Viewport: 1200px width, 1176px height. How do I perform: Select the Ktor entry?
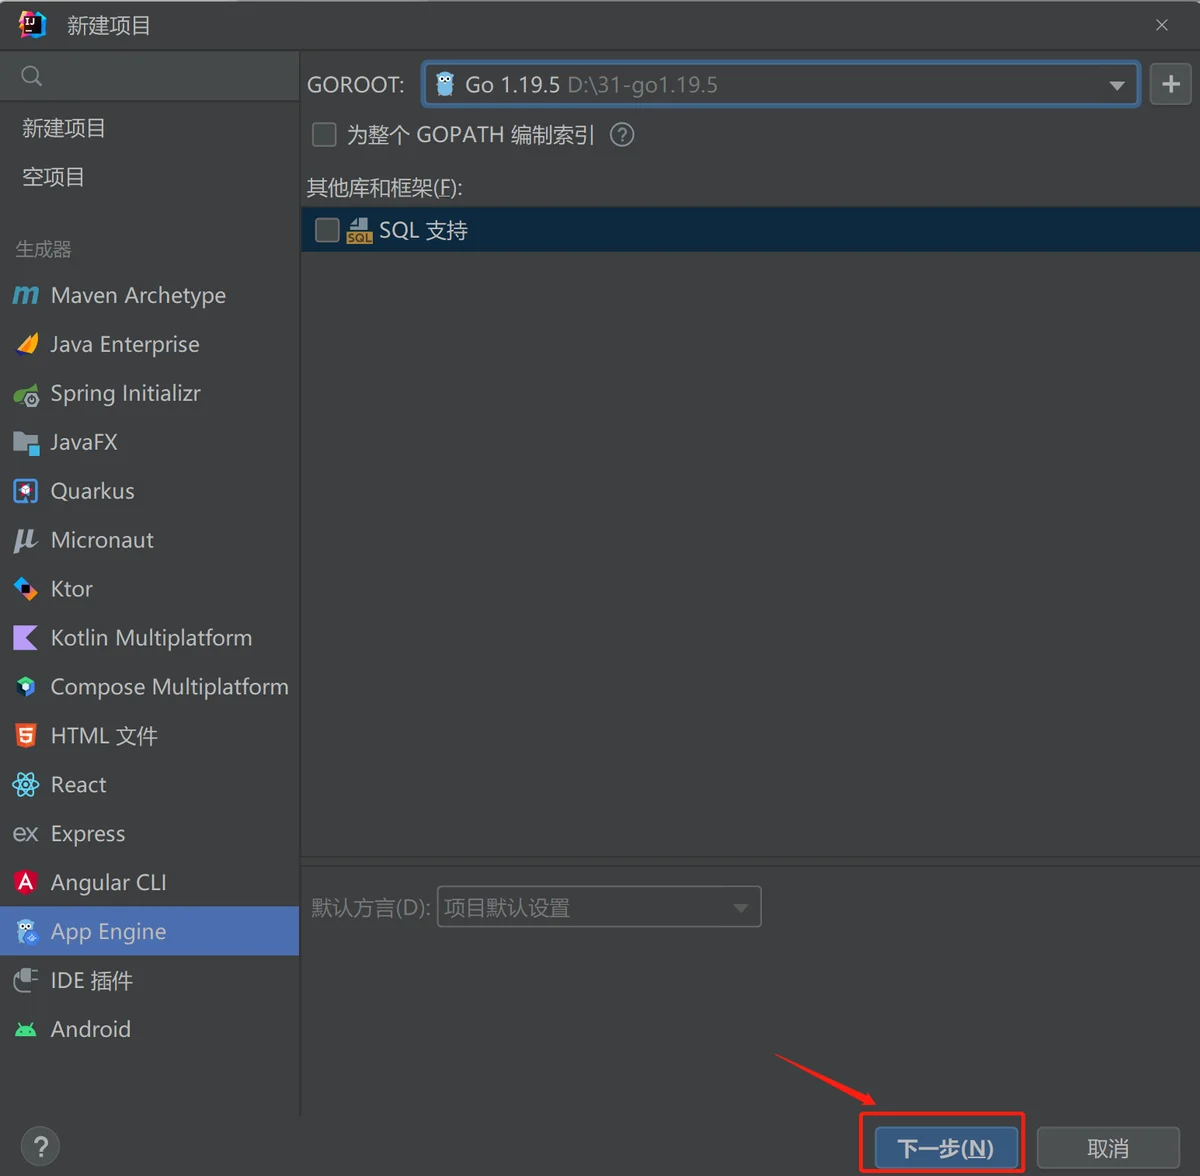pos(150,589)
